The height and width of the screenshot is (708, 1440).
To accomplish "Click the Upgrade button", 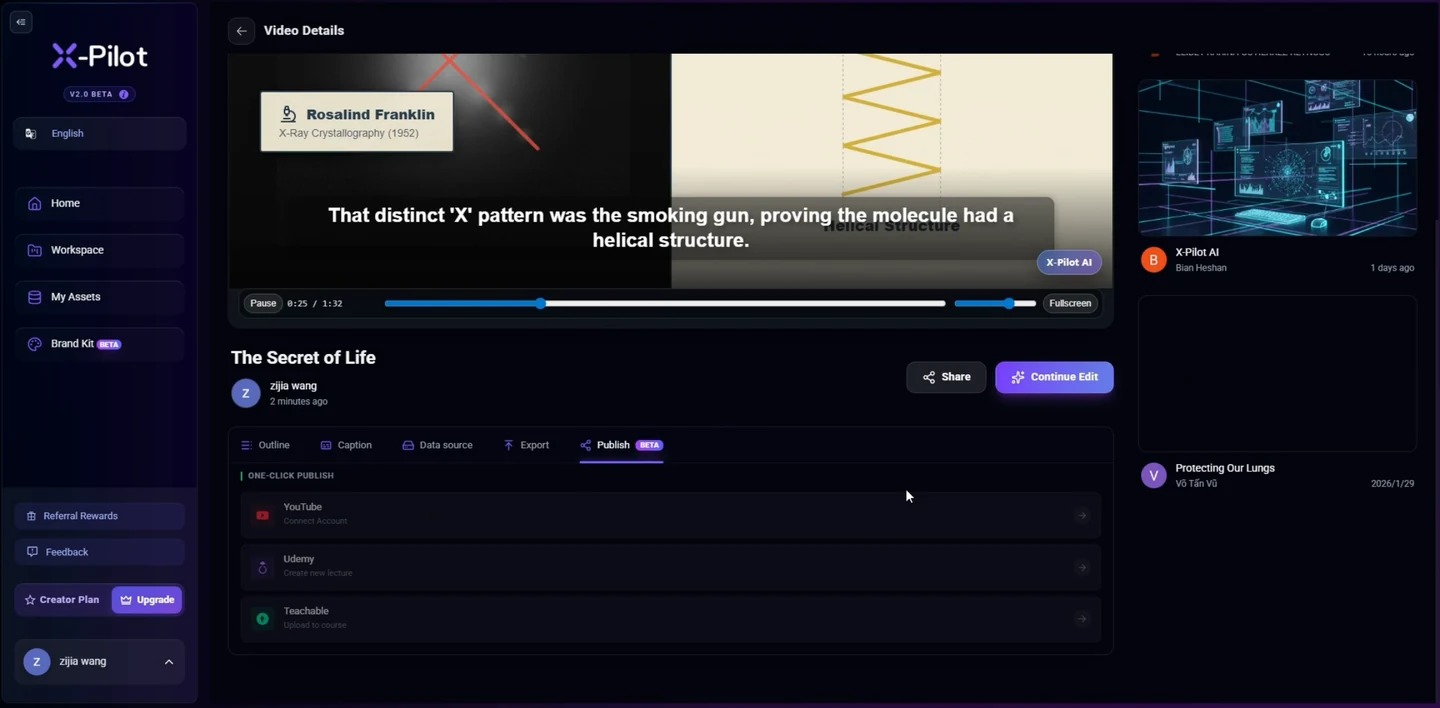I will pos(147,600).
